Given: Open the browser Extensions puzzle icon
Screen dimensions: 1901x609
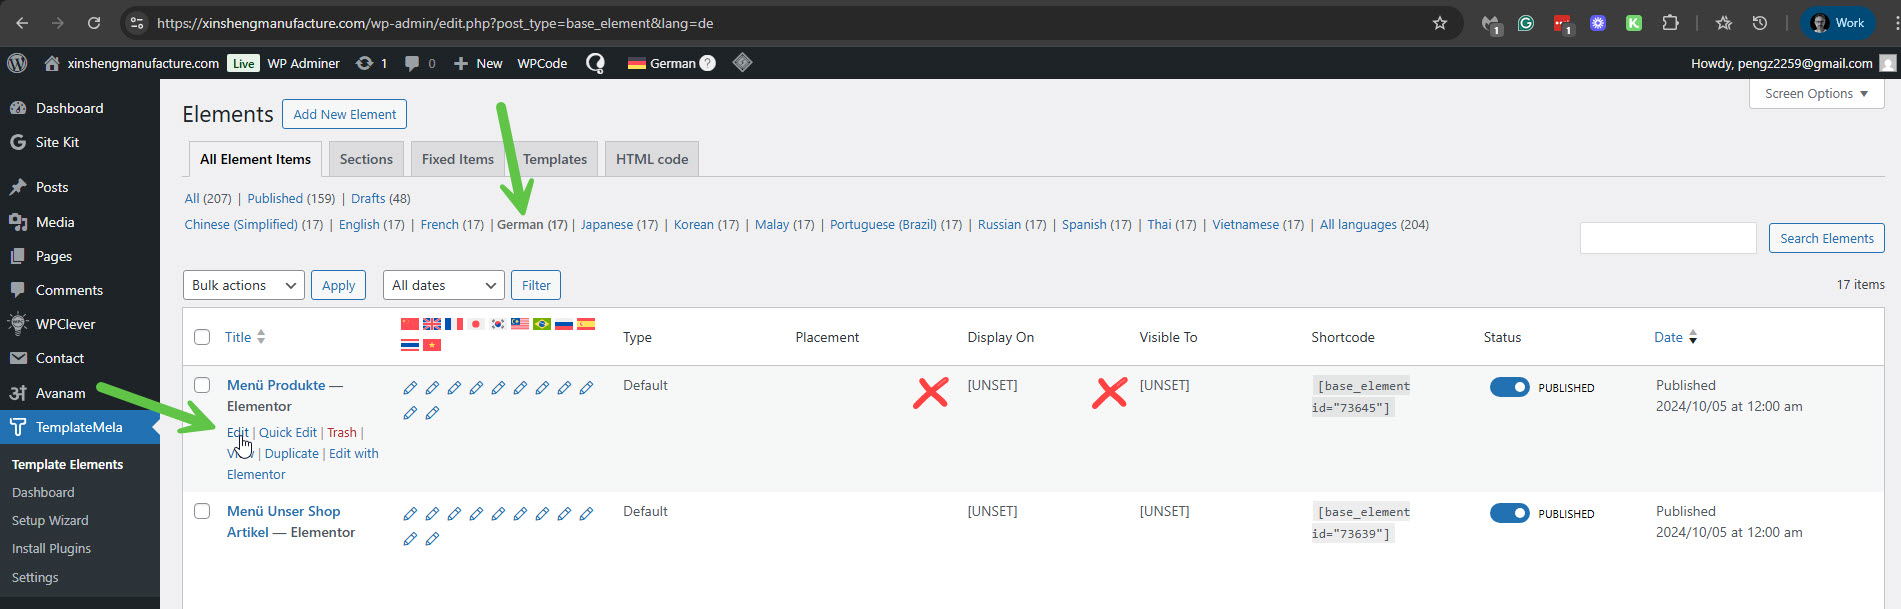Looking at the screenshot, I should pyautogui.click(x=1670, y=23).
